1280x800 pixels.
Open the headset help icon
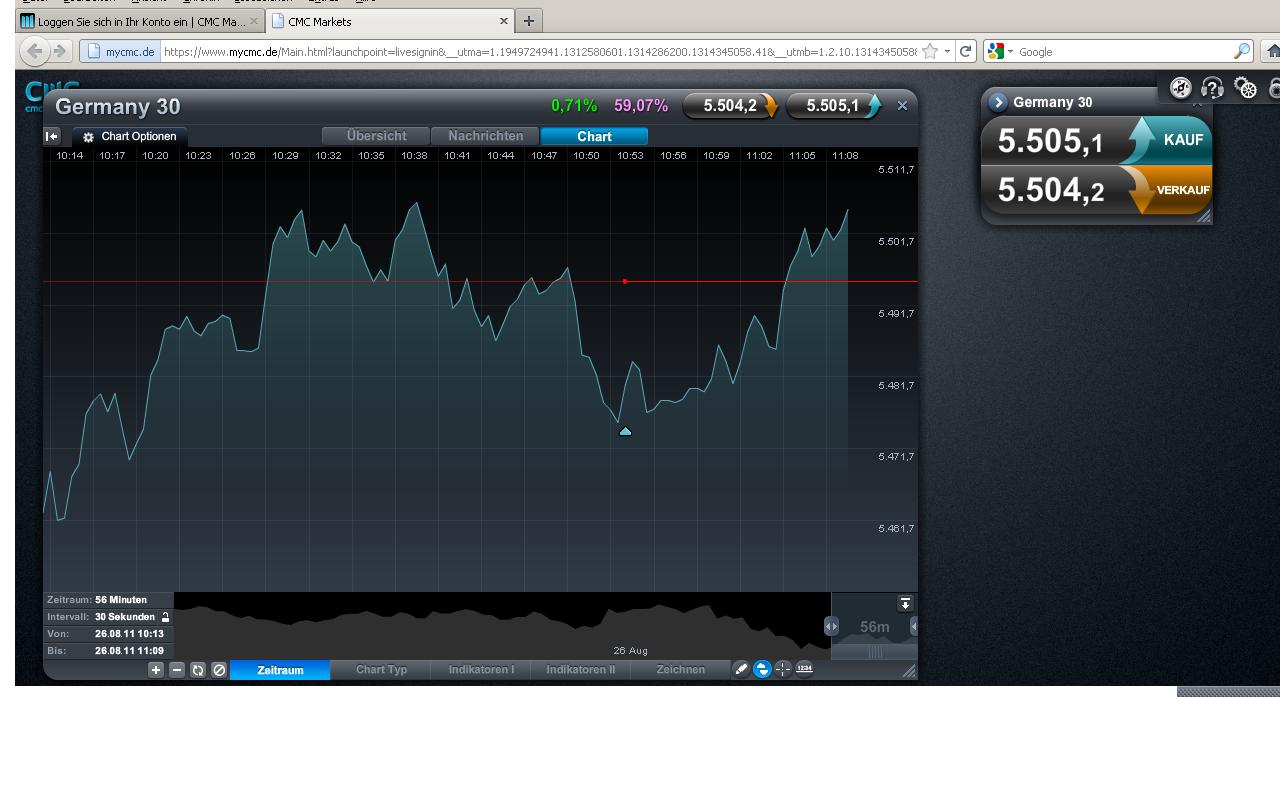click(x=1213, y=88)
